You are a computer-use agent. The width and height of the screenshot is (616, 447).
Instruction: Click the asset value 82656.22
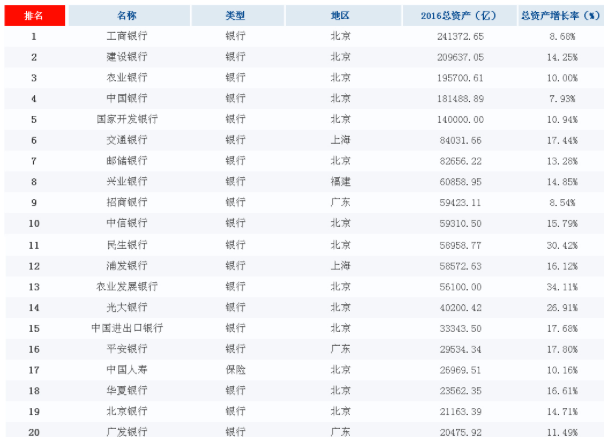pos(460,161)
